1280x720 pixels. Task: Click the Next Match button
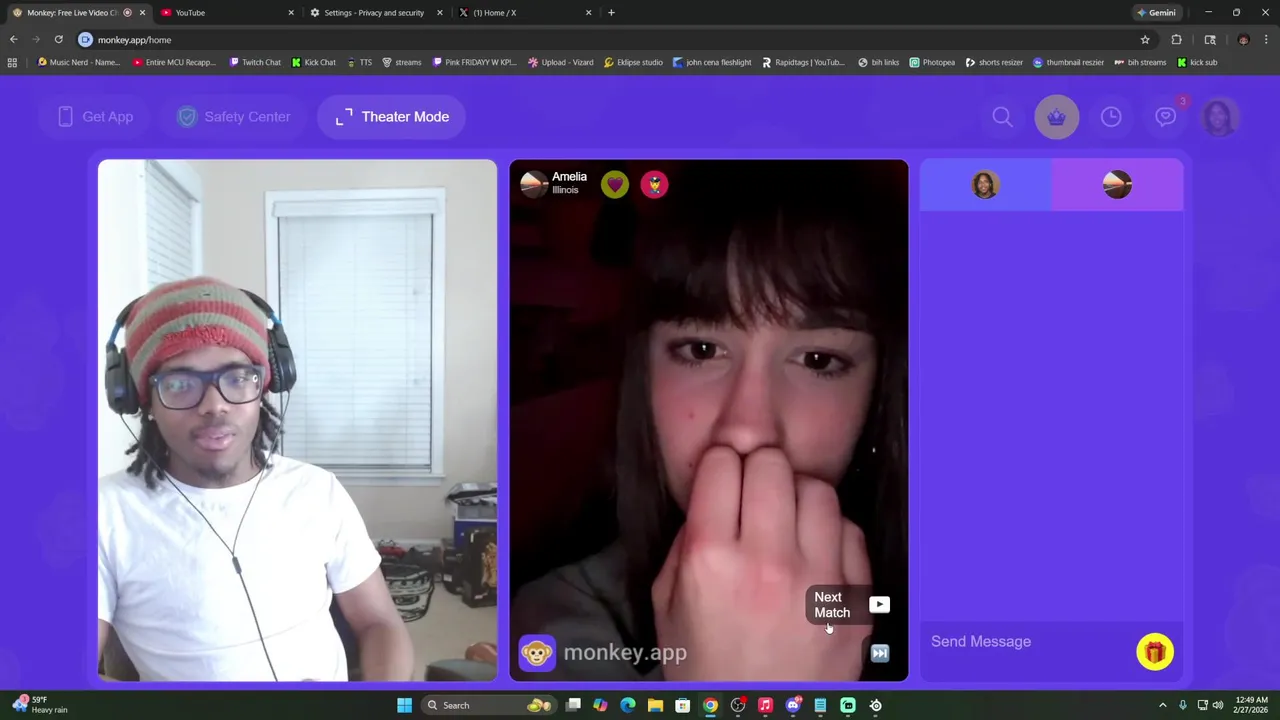(x=851, y=605)
